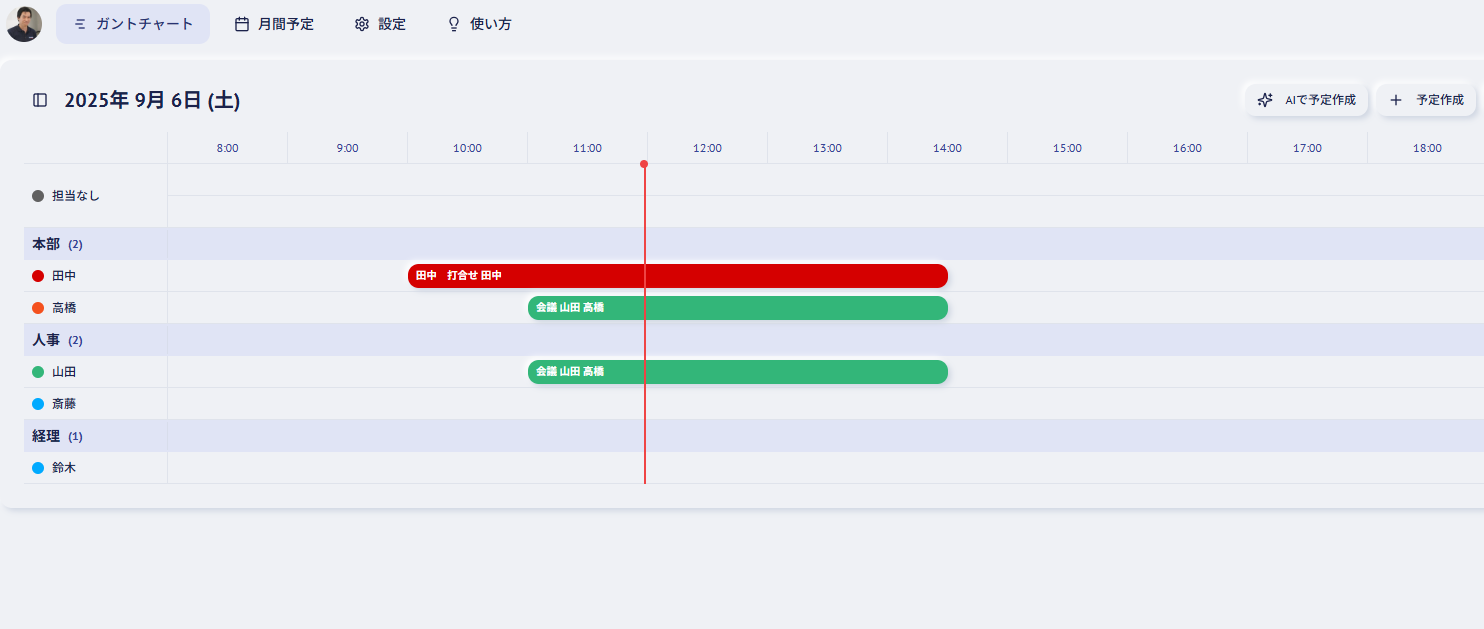Click the Gantt chart icon in ガントチャート tab
The width and height of the screenshot is (1484, 629).
point(80,24)
